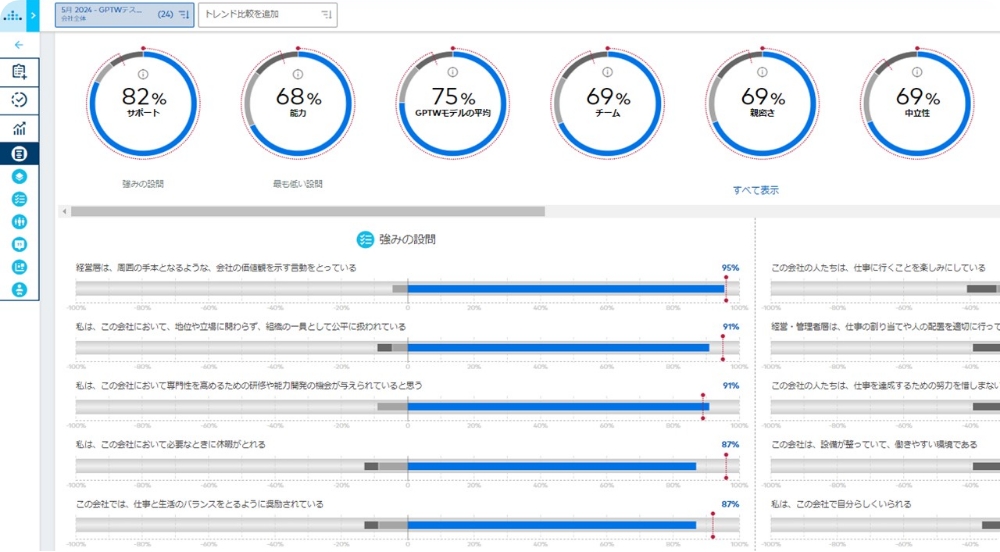Click the people group sidebar icon
1000x552 pixels.
(19, 221)
